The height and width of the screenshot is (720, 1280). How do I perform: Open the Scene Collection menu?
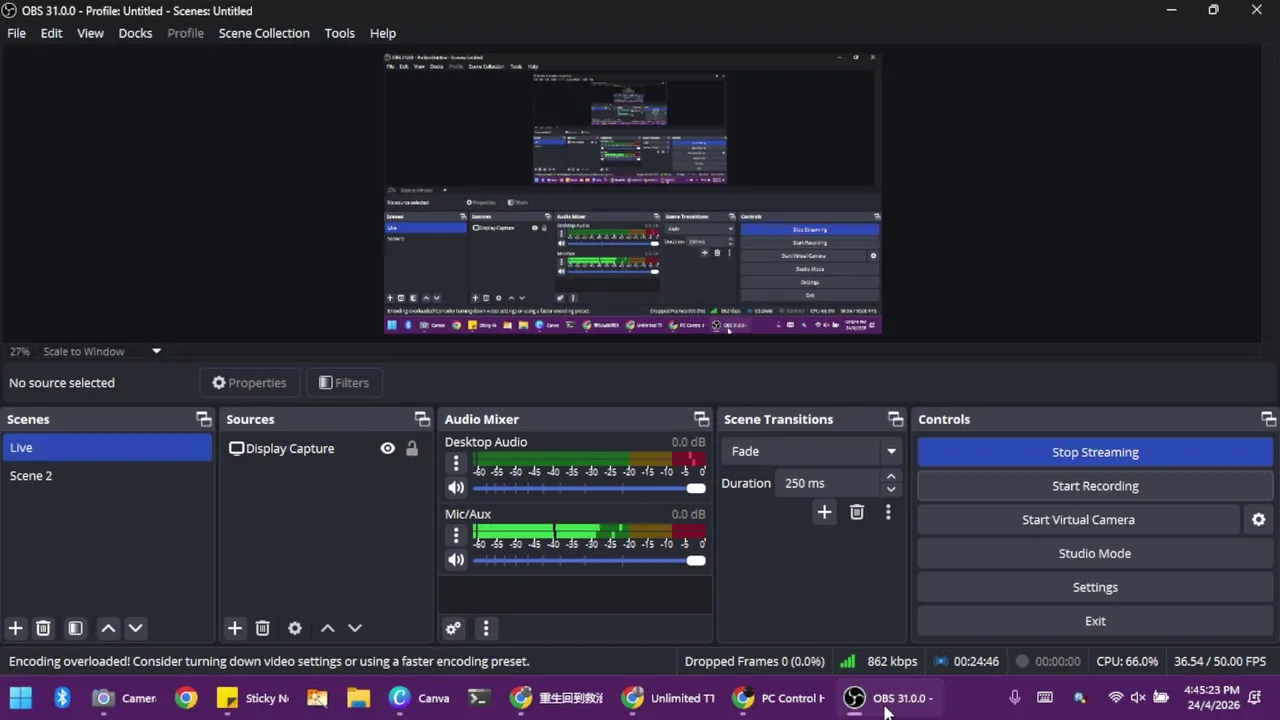[264, 33]
